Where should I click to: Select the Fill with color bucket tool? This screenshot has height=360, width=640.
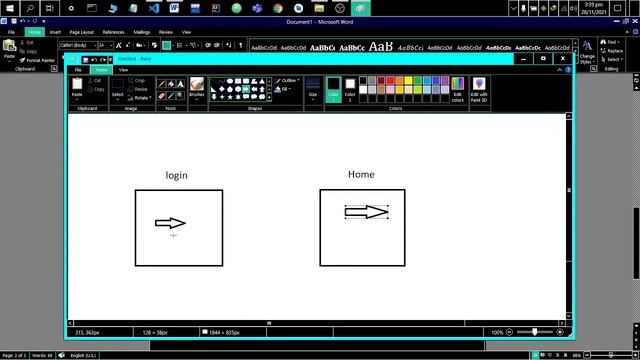tap(171, 84)
